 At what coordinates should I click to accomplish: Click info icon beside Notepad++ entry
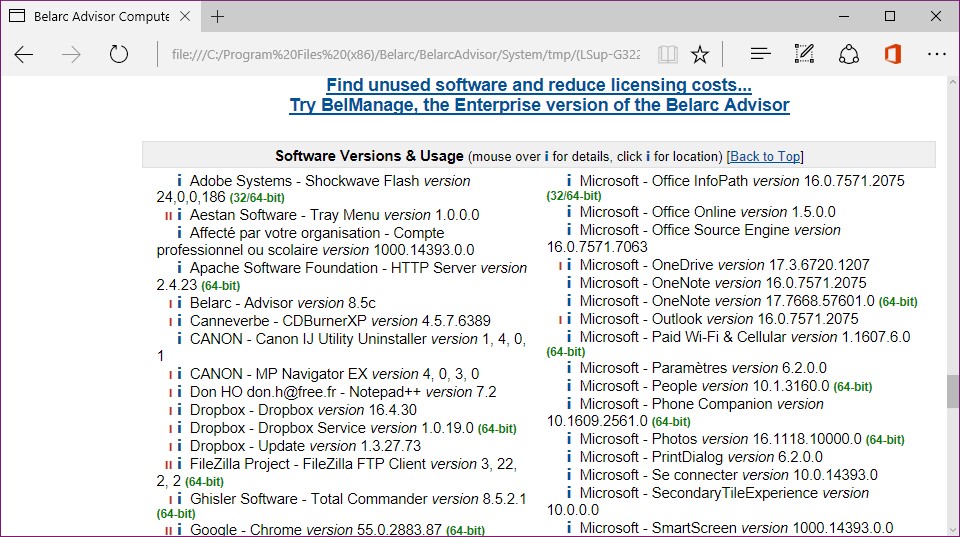coord(180,392)
